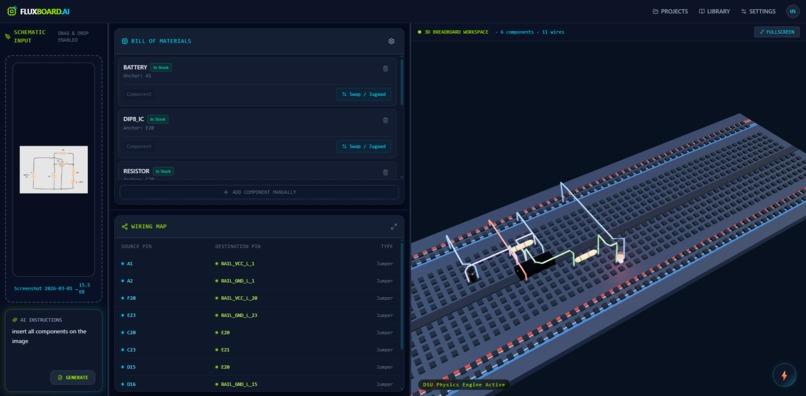Viewport: 806px width, 396px height.
Task: Click the AI instructions text field
Action: click(53, 347)
